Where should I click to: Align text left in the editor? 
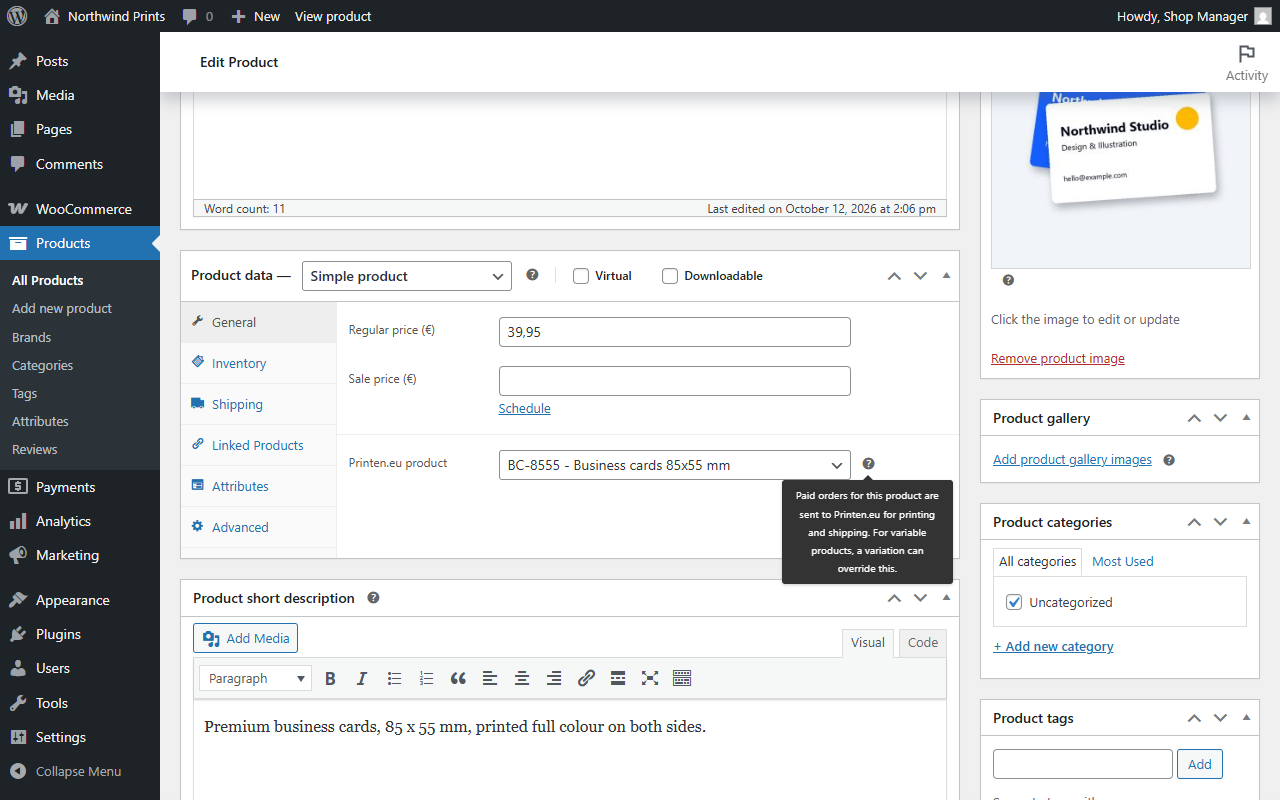pos(490,678)
